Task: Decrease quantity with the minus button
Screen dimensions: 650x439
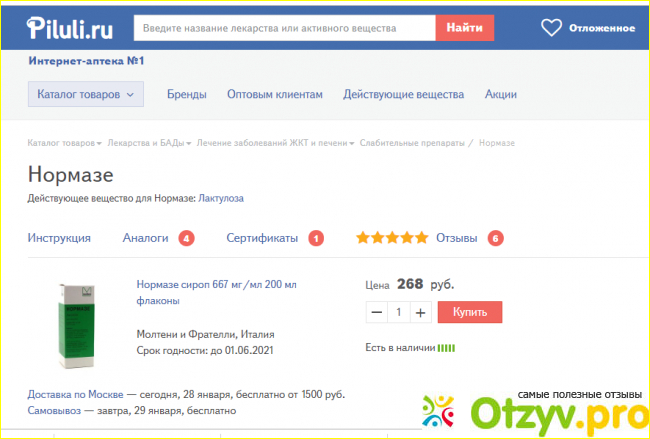Action: tap(377, 312)
